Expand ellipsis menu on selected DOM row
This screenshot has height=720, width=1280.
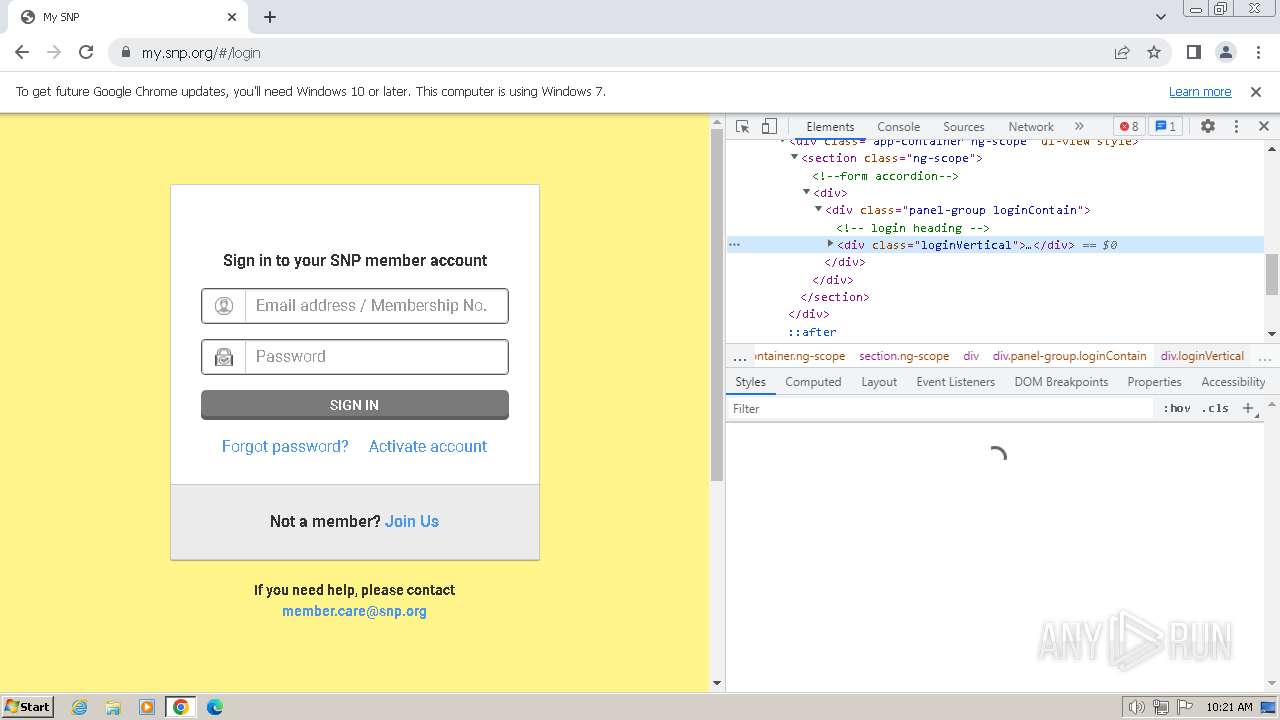pos(734,244)
